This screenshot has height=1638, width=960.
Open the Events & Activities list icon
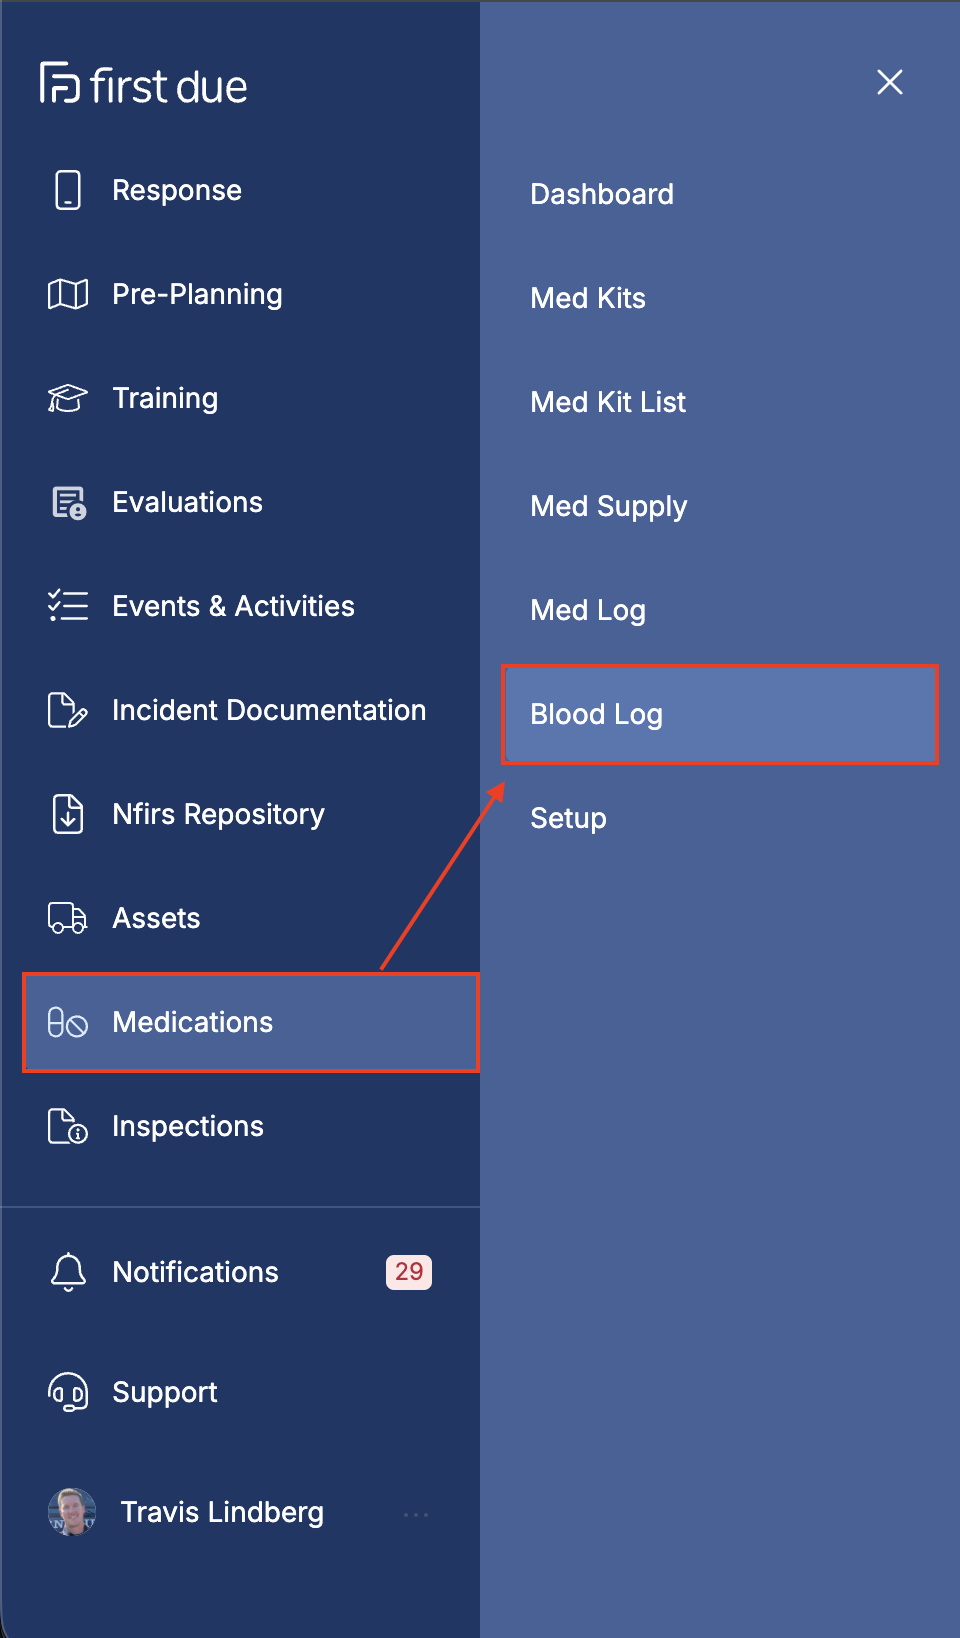coord(68,606)
